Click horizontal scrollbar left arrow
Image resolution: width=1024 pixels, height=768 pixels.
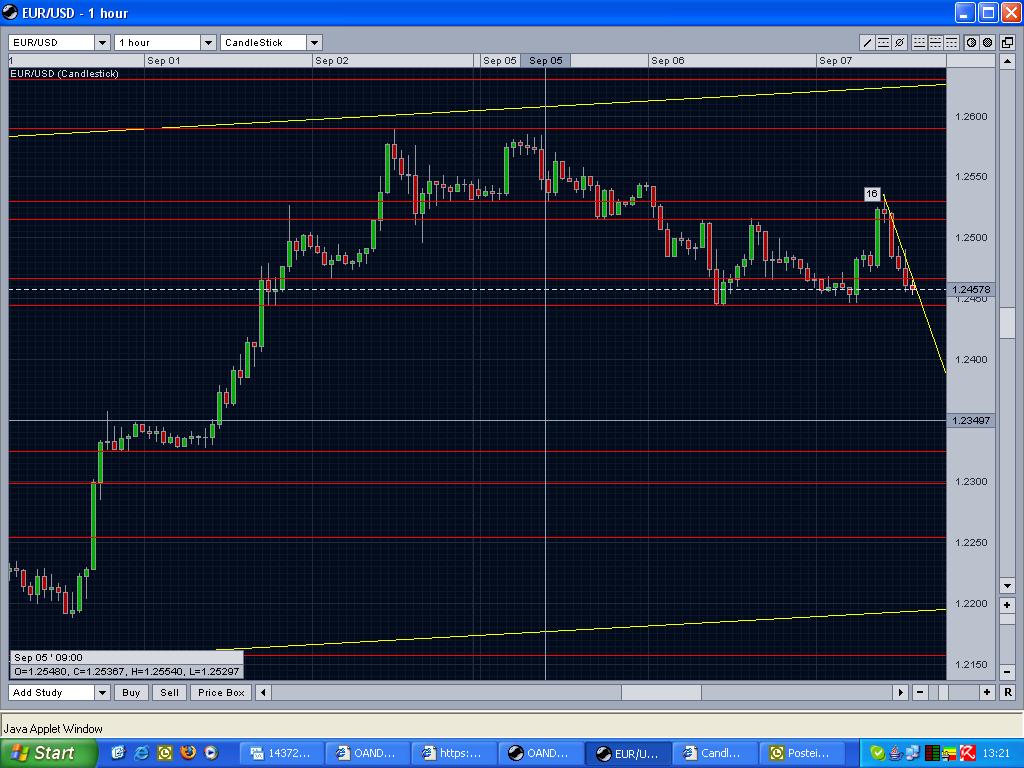[x=263, y=692]
